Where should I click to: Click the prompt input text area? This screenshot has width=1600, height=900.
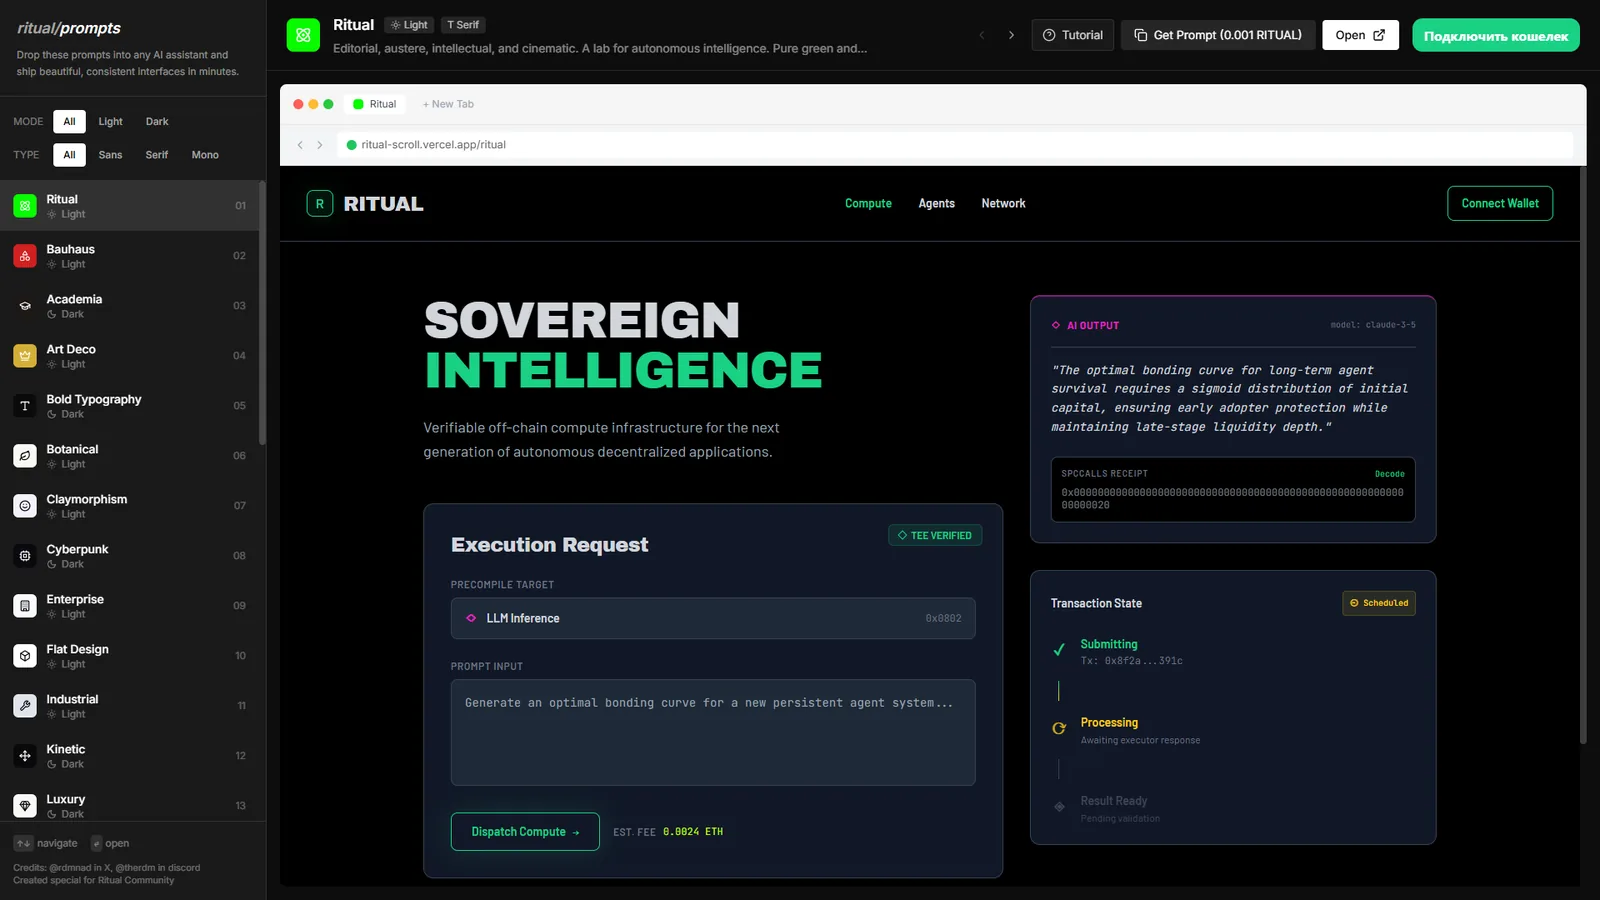pyautogui.click(x=713, y=732)
